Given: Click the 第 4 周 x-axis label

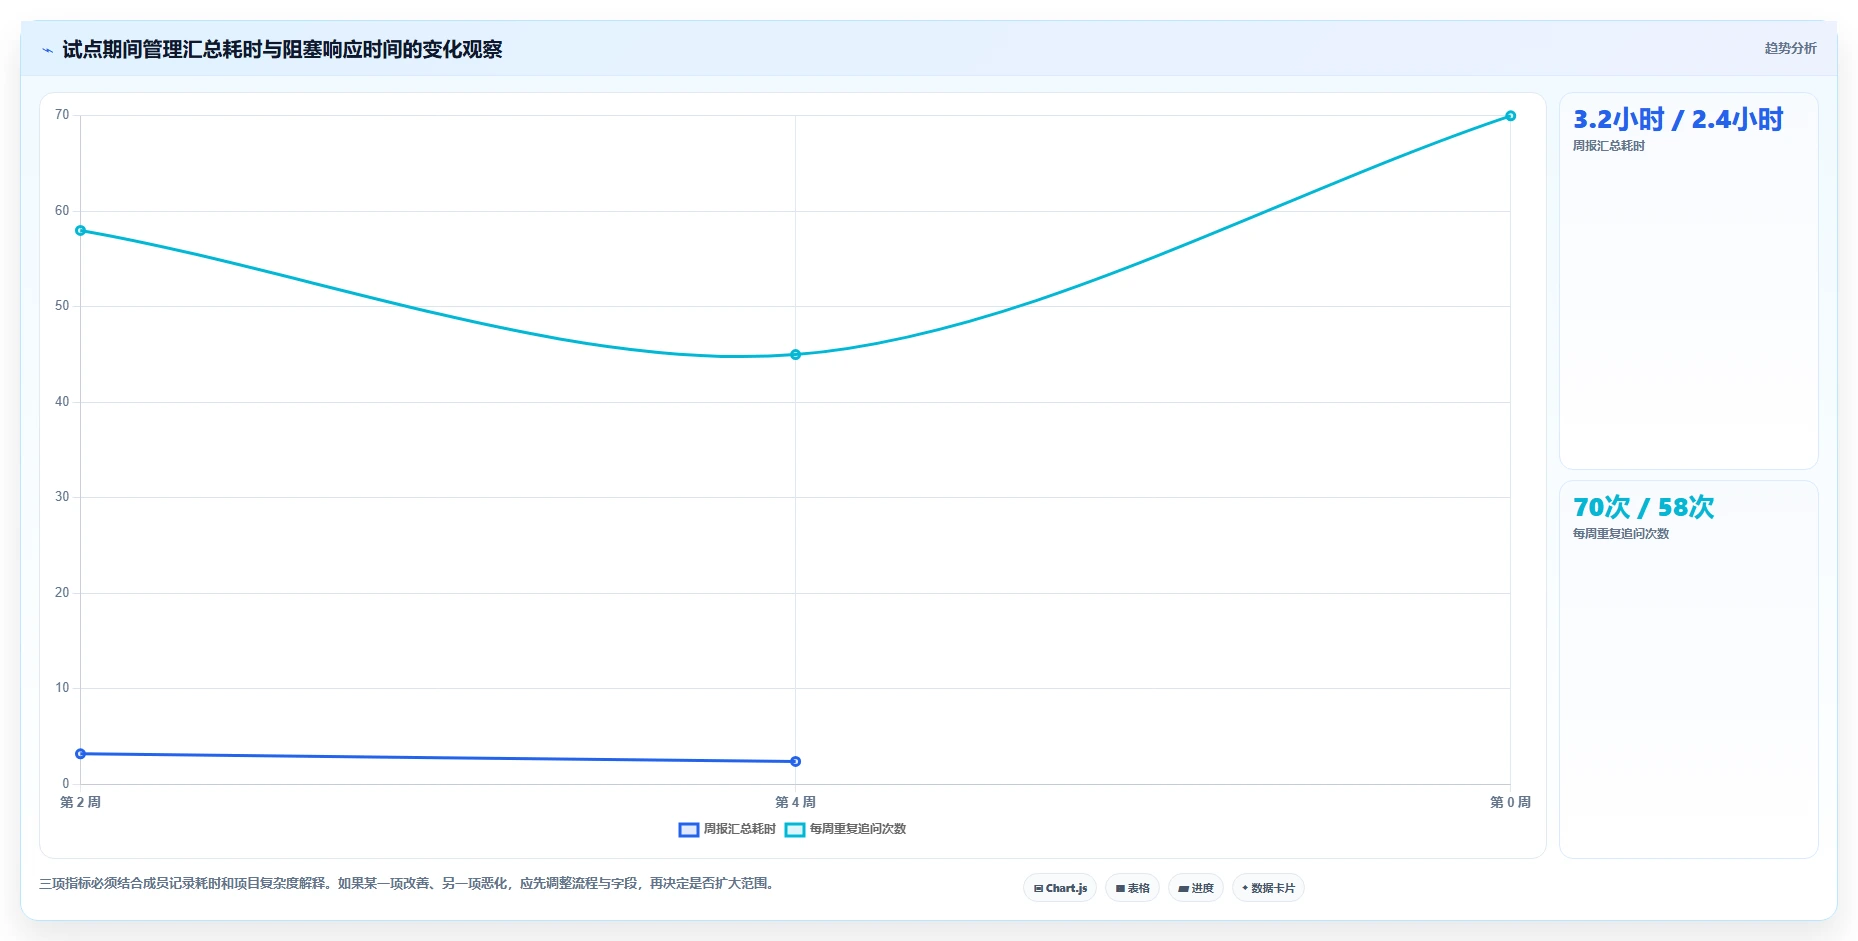Looking at the screenshot, I should click(796, 803).
